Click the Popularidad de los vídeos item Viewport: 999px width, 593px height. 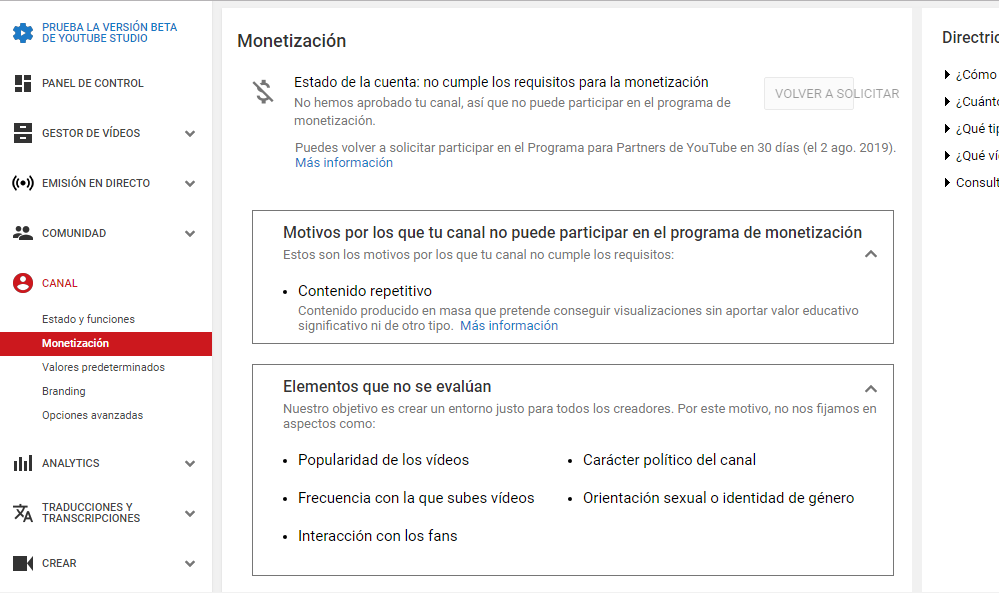(x=384, y=460)
